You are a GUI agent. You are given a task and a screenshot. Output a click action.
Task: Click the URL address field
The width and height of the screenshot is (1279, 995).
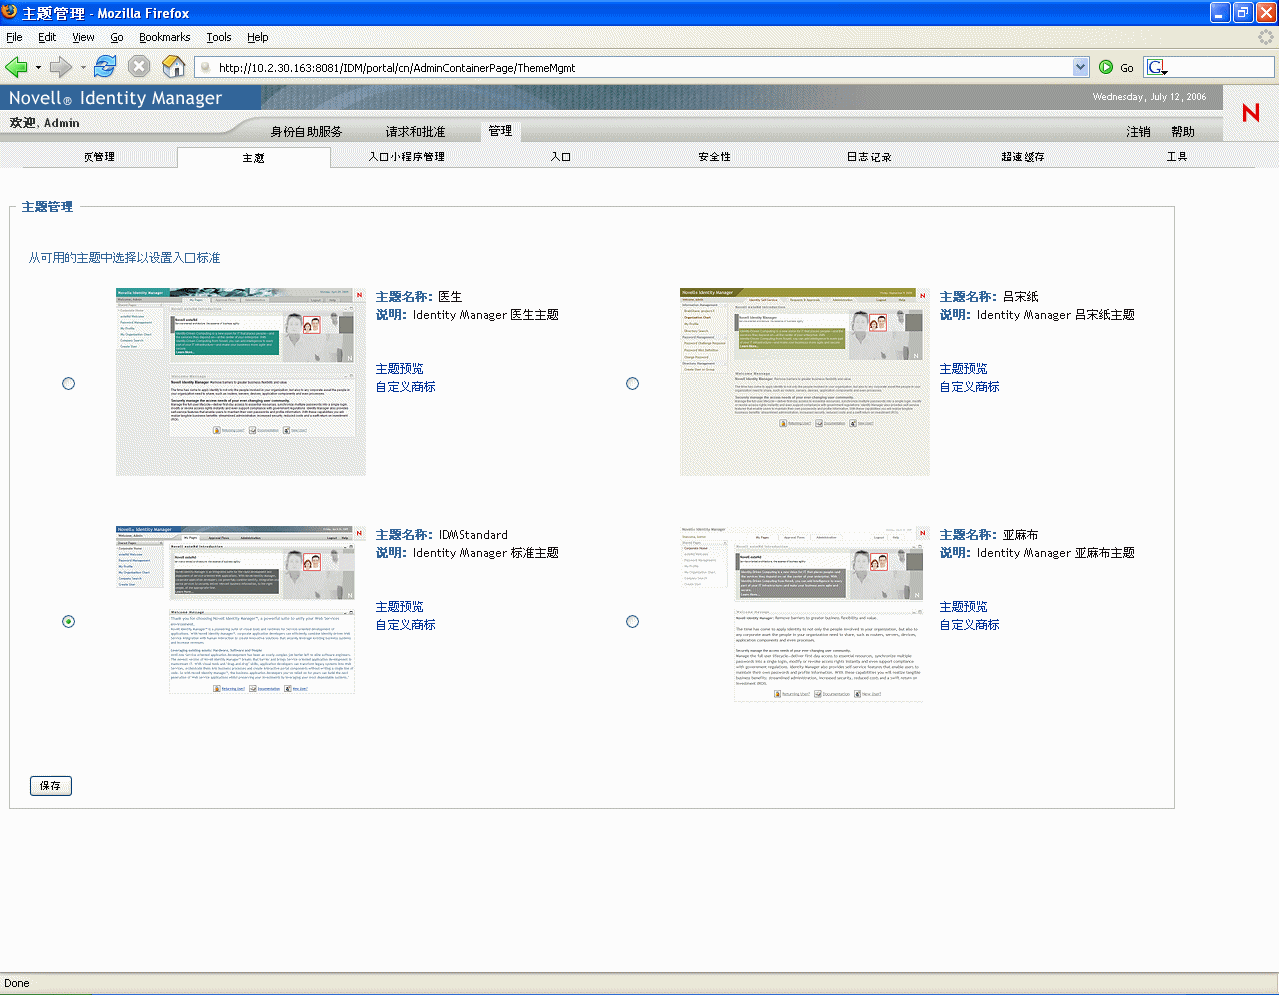(642, 67)
